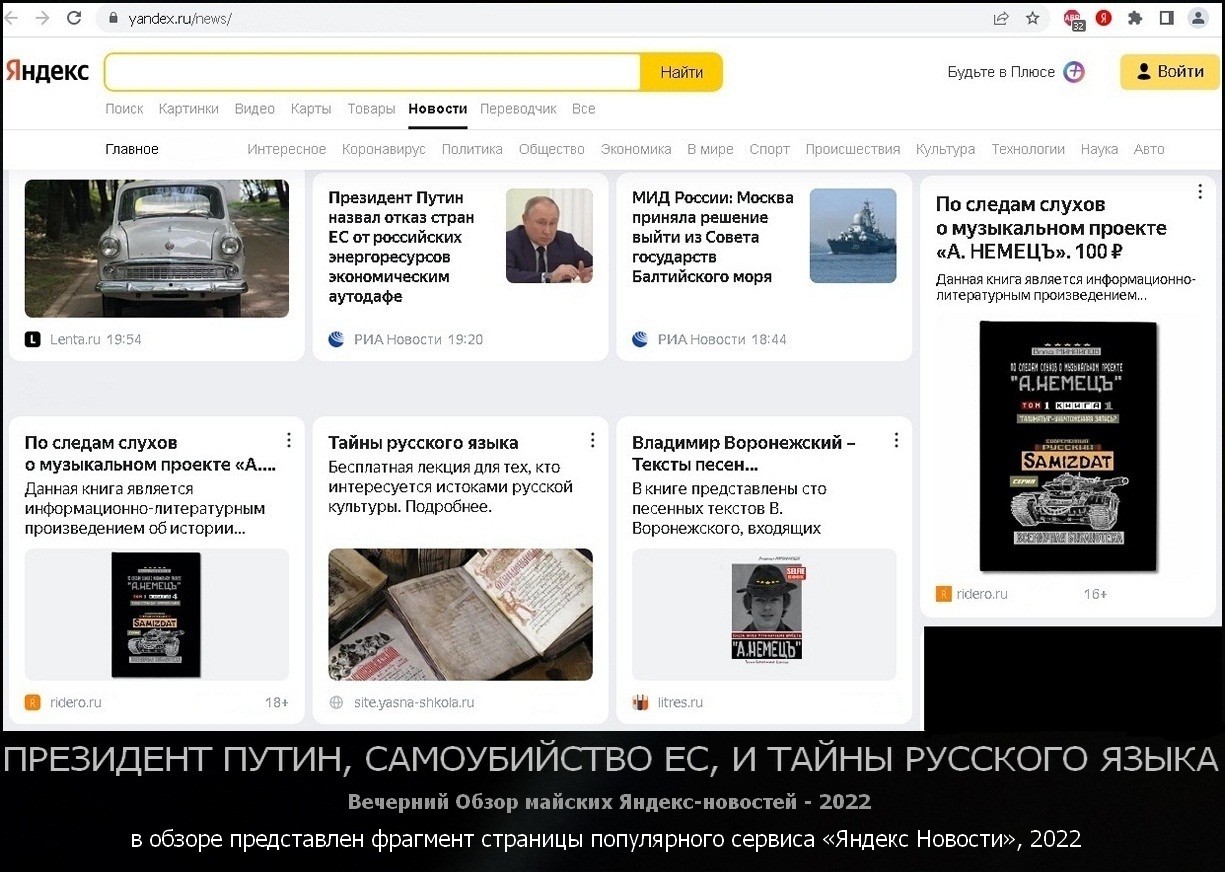Select 'Политика' news category
The height and width of the screenshot is (872, 1225).
pos(472,149)
